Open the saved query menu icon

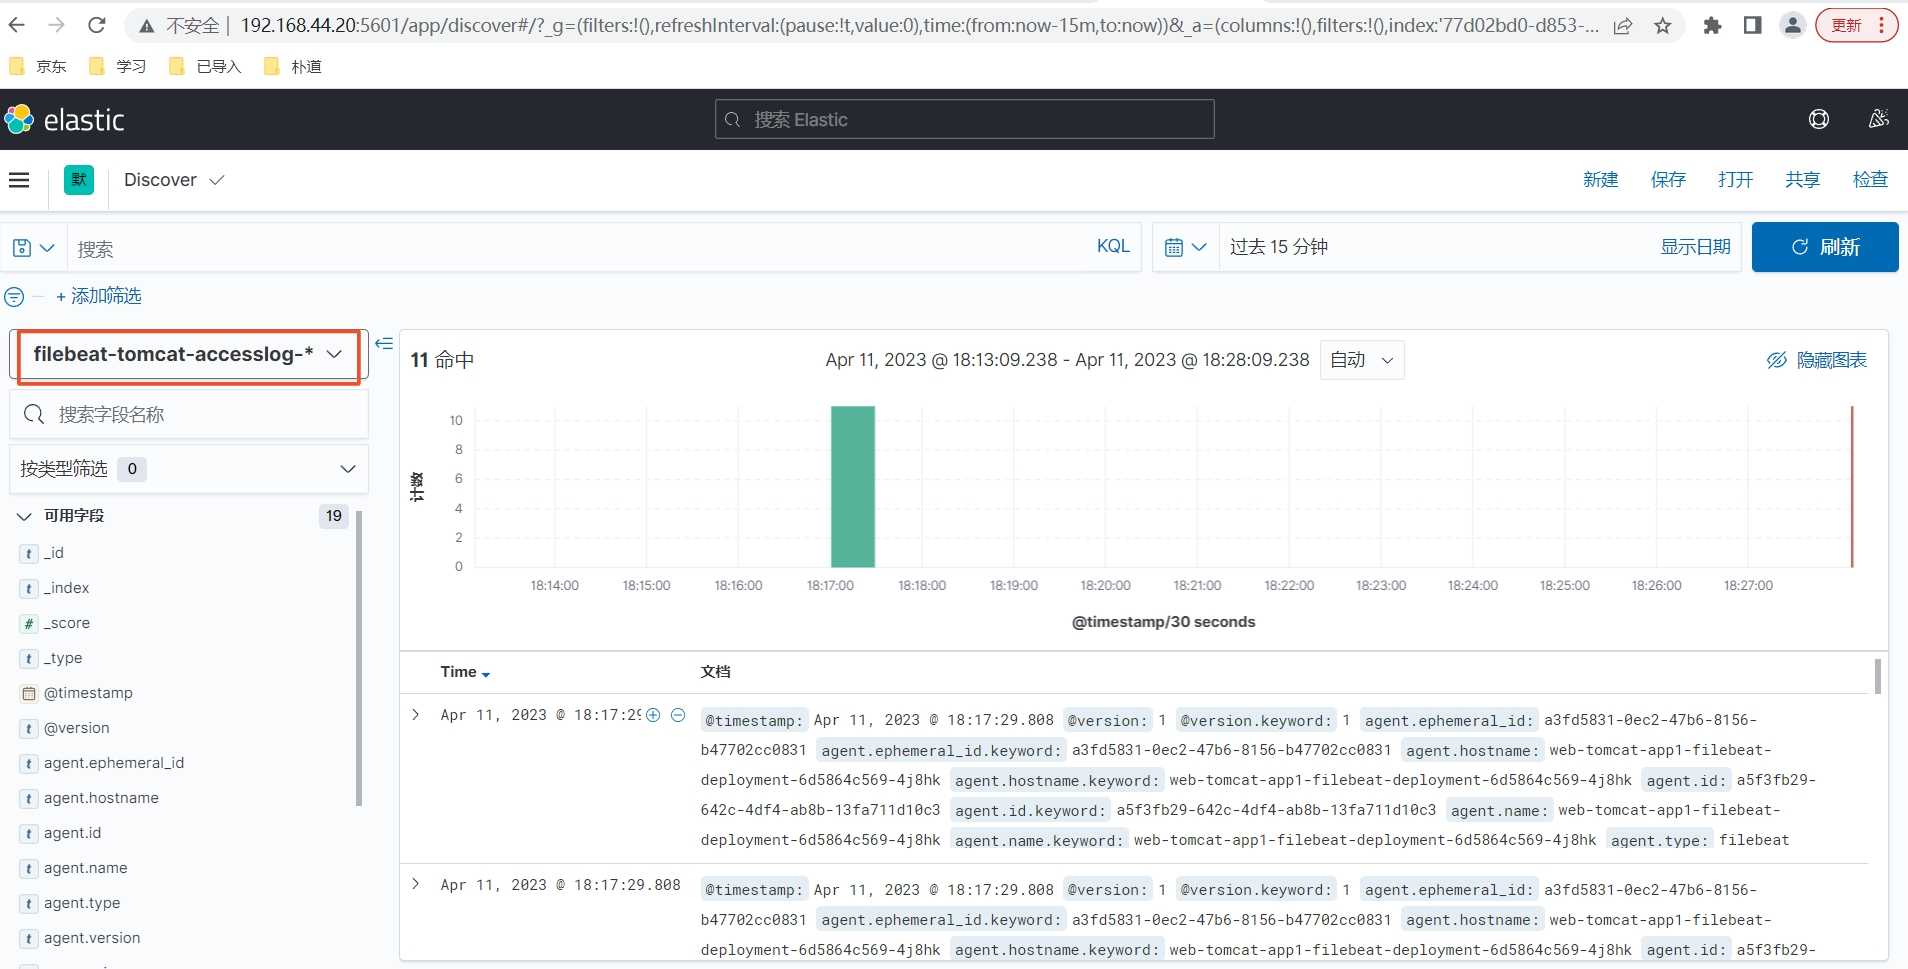click(x=33, y=248)
